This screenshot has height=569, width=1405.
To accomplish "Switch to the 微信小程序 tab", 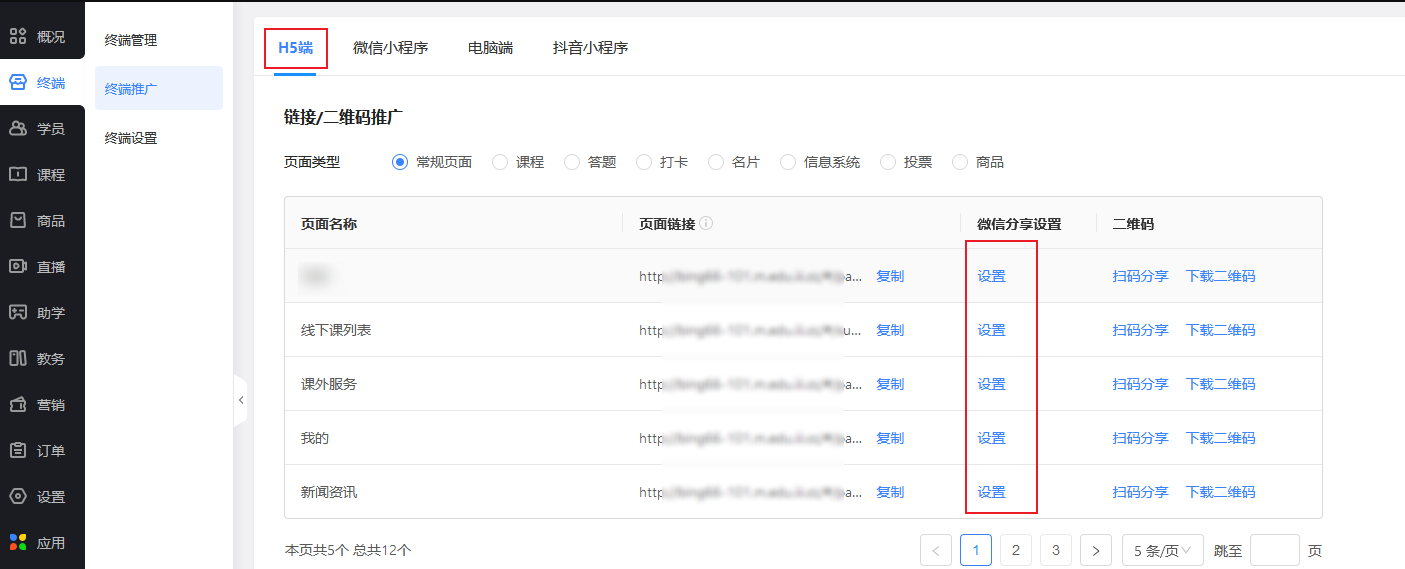I will (390, 48).
